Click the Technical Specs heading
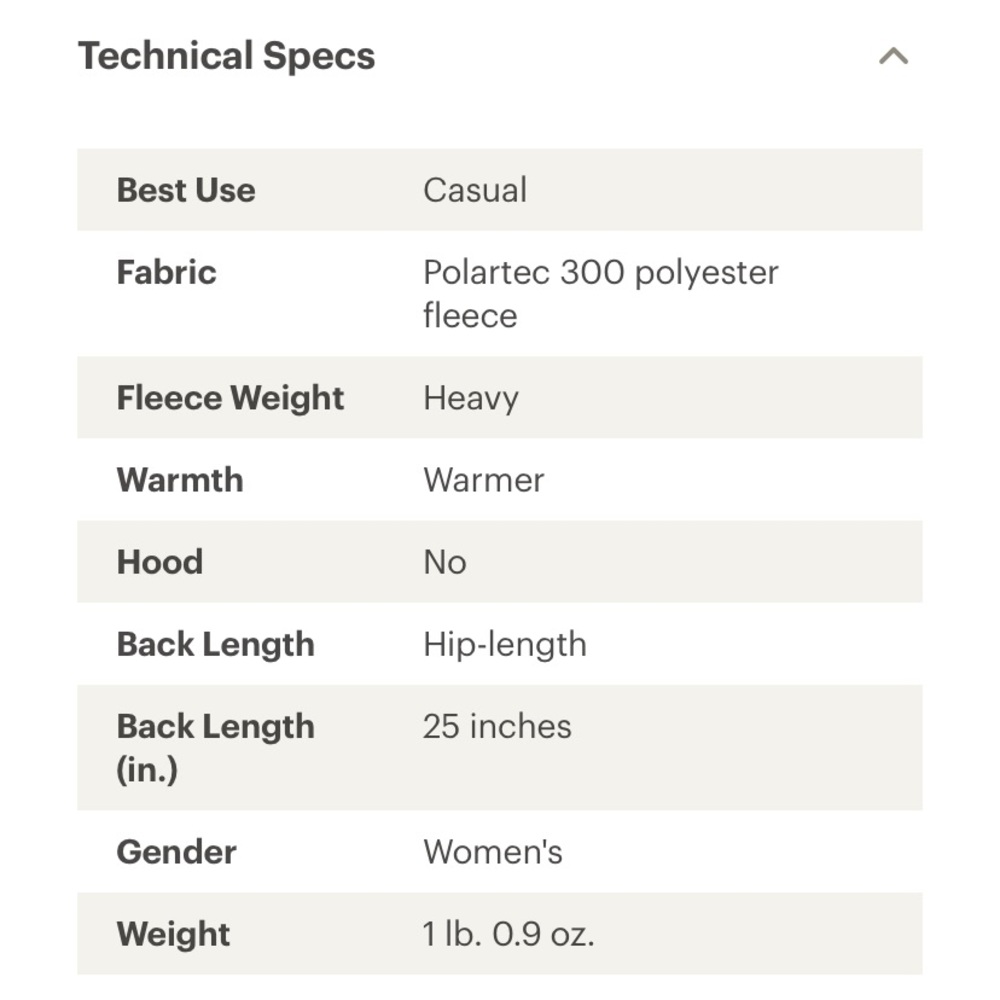 pyautogui.click(x=226, y=55)
